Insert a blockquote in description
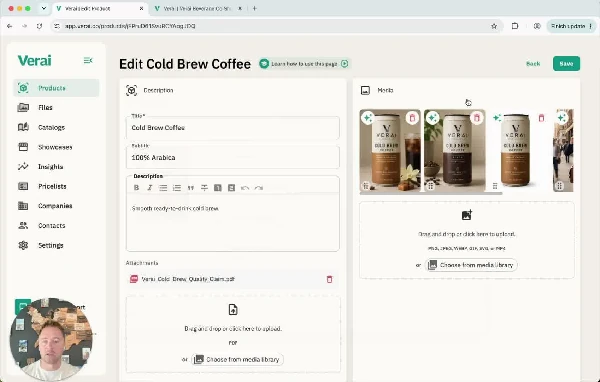The height and width of the screenshot is (382, 600). coord(191,188)
